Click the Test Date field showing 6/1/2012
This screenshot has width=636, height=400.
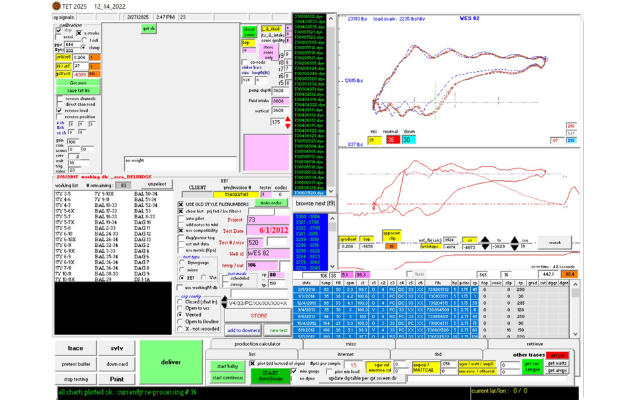pos(268,230)
